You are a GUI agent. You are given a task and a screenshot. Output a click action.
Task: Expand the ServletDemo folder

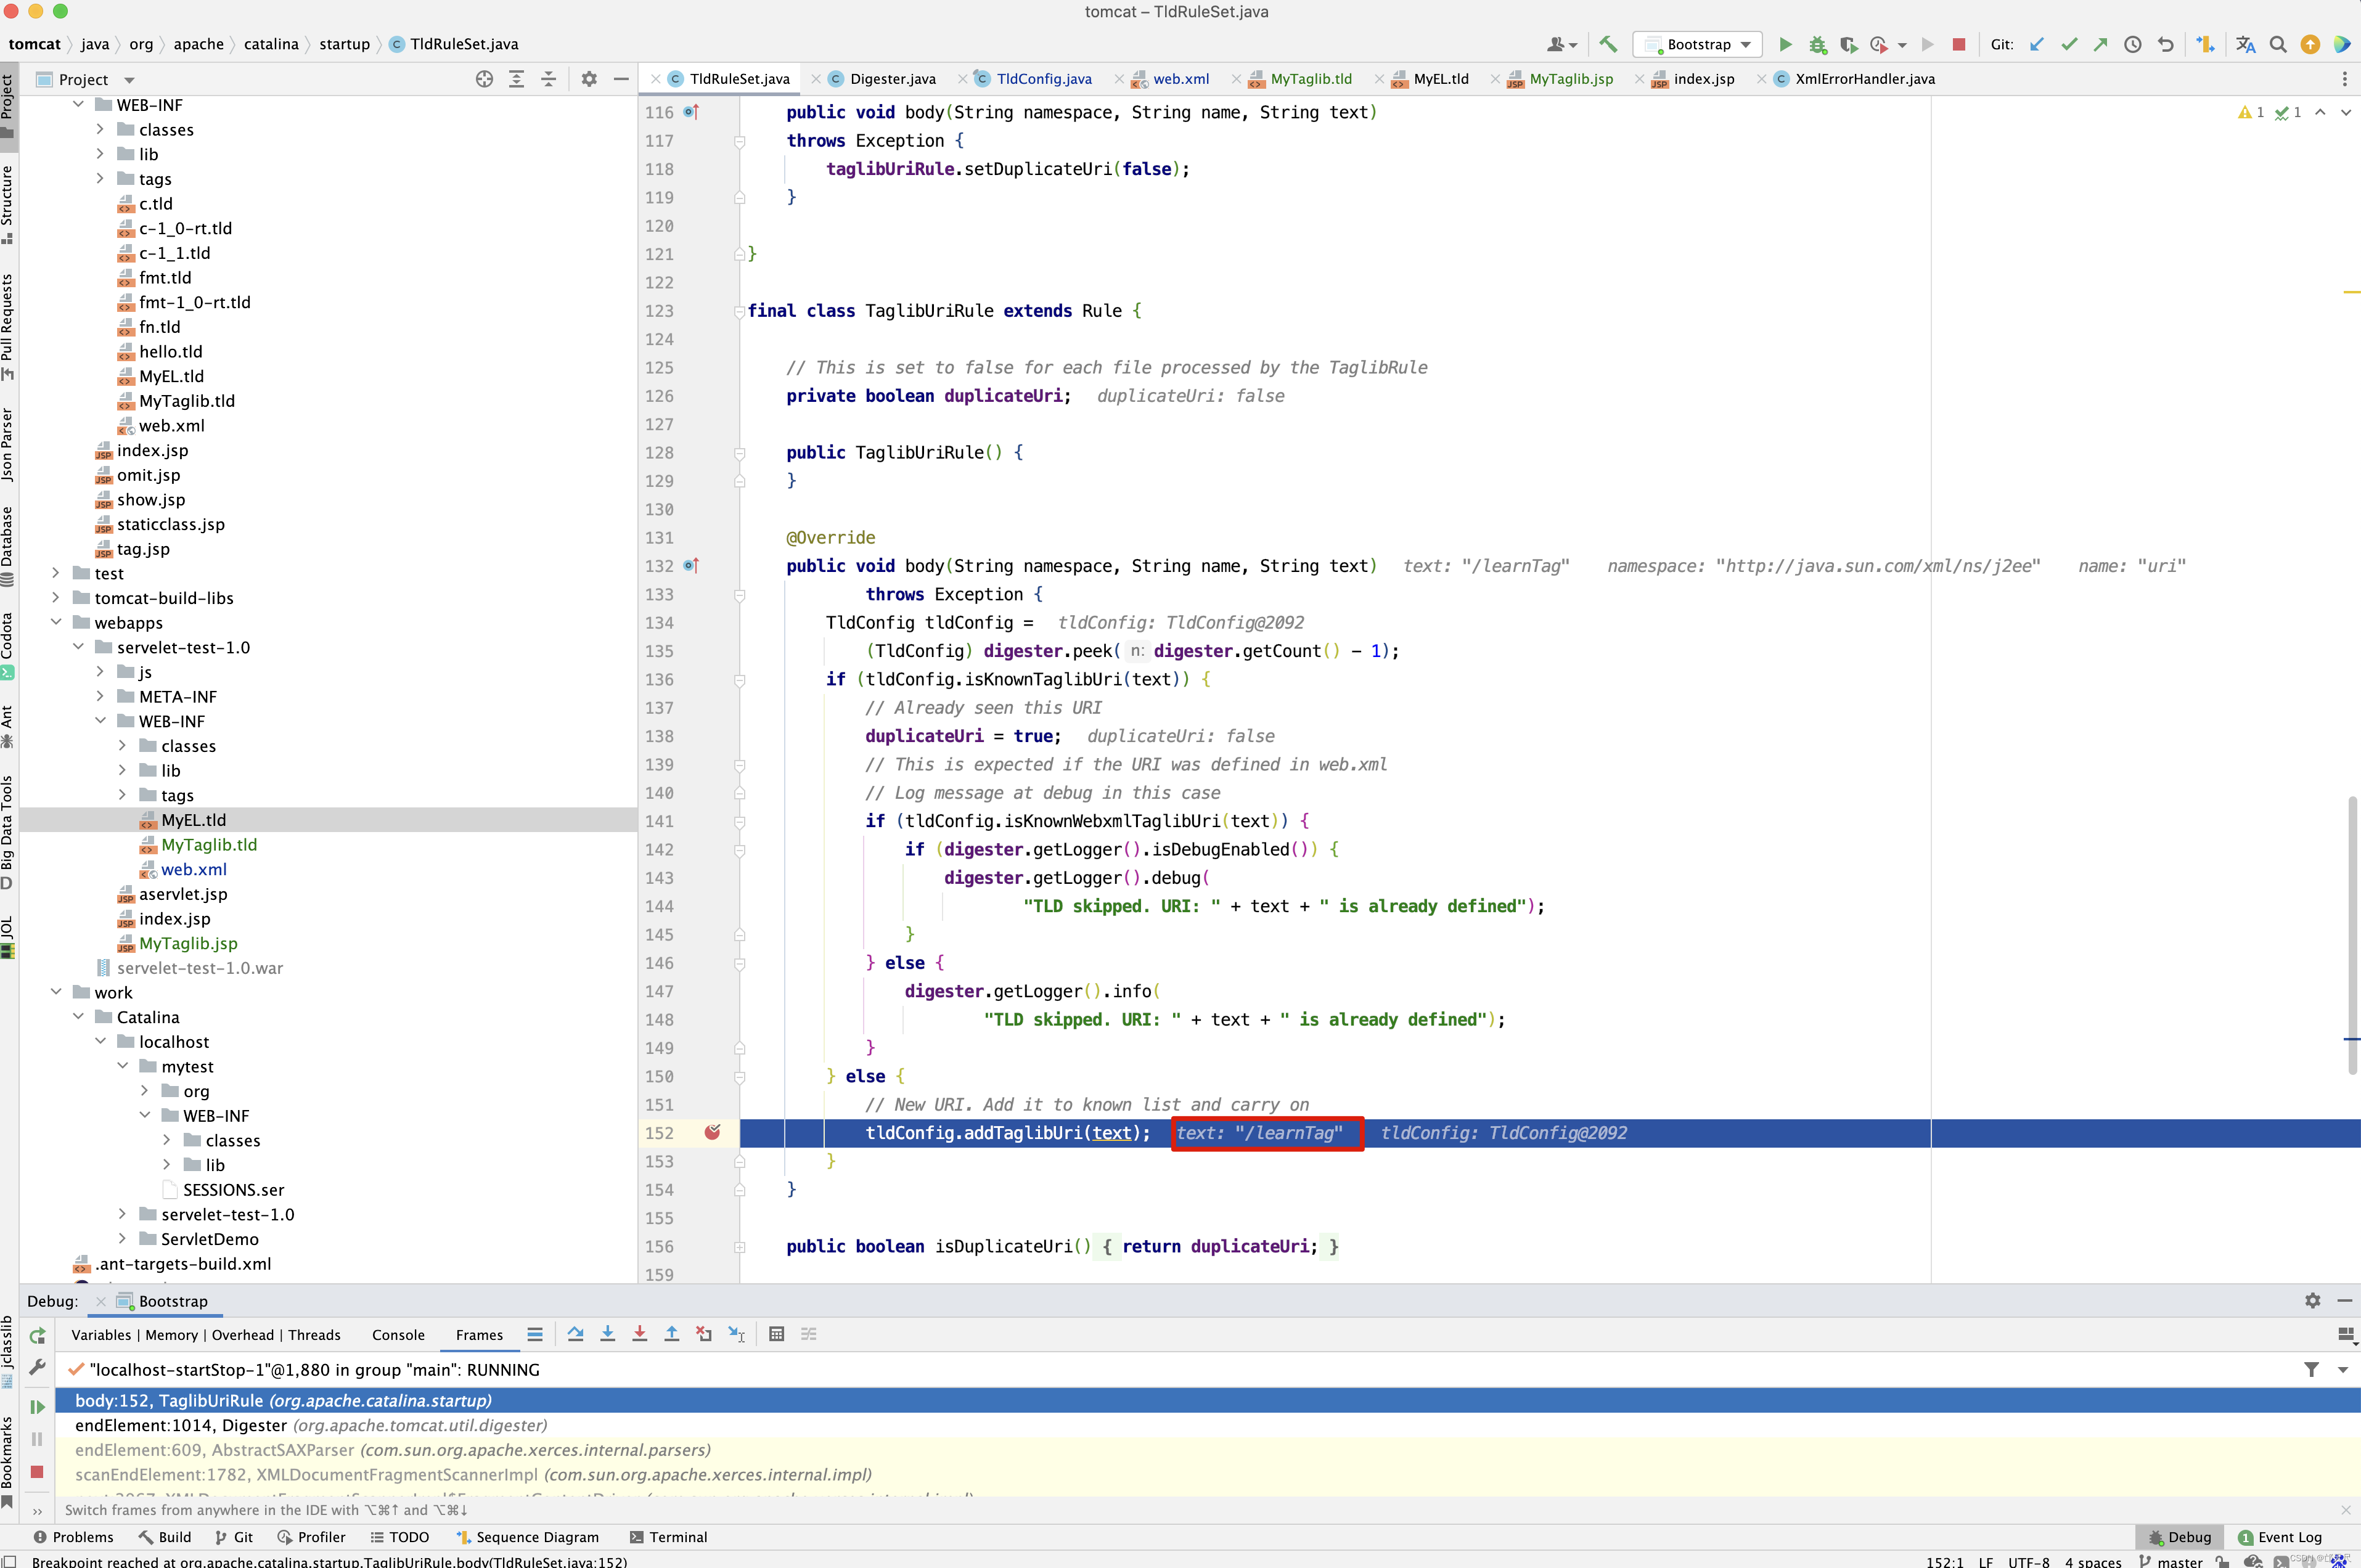(122, 1238)
